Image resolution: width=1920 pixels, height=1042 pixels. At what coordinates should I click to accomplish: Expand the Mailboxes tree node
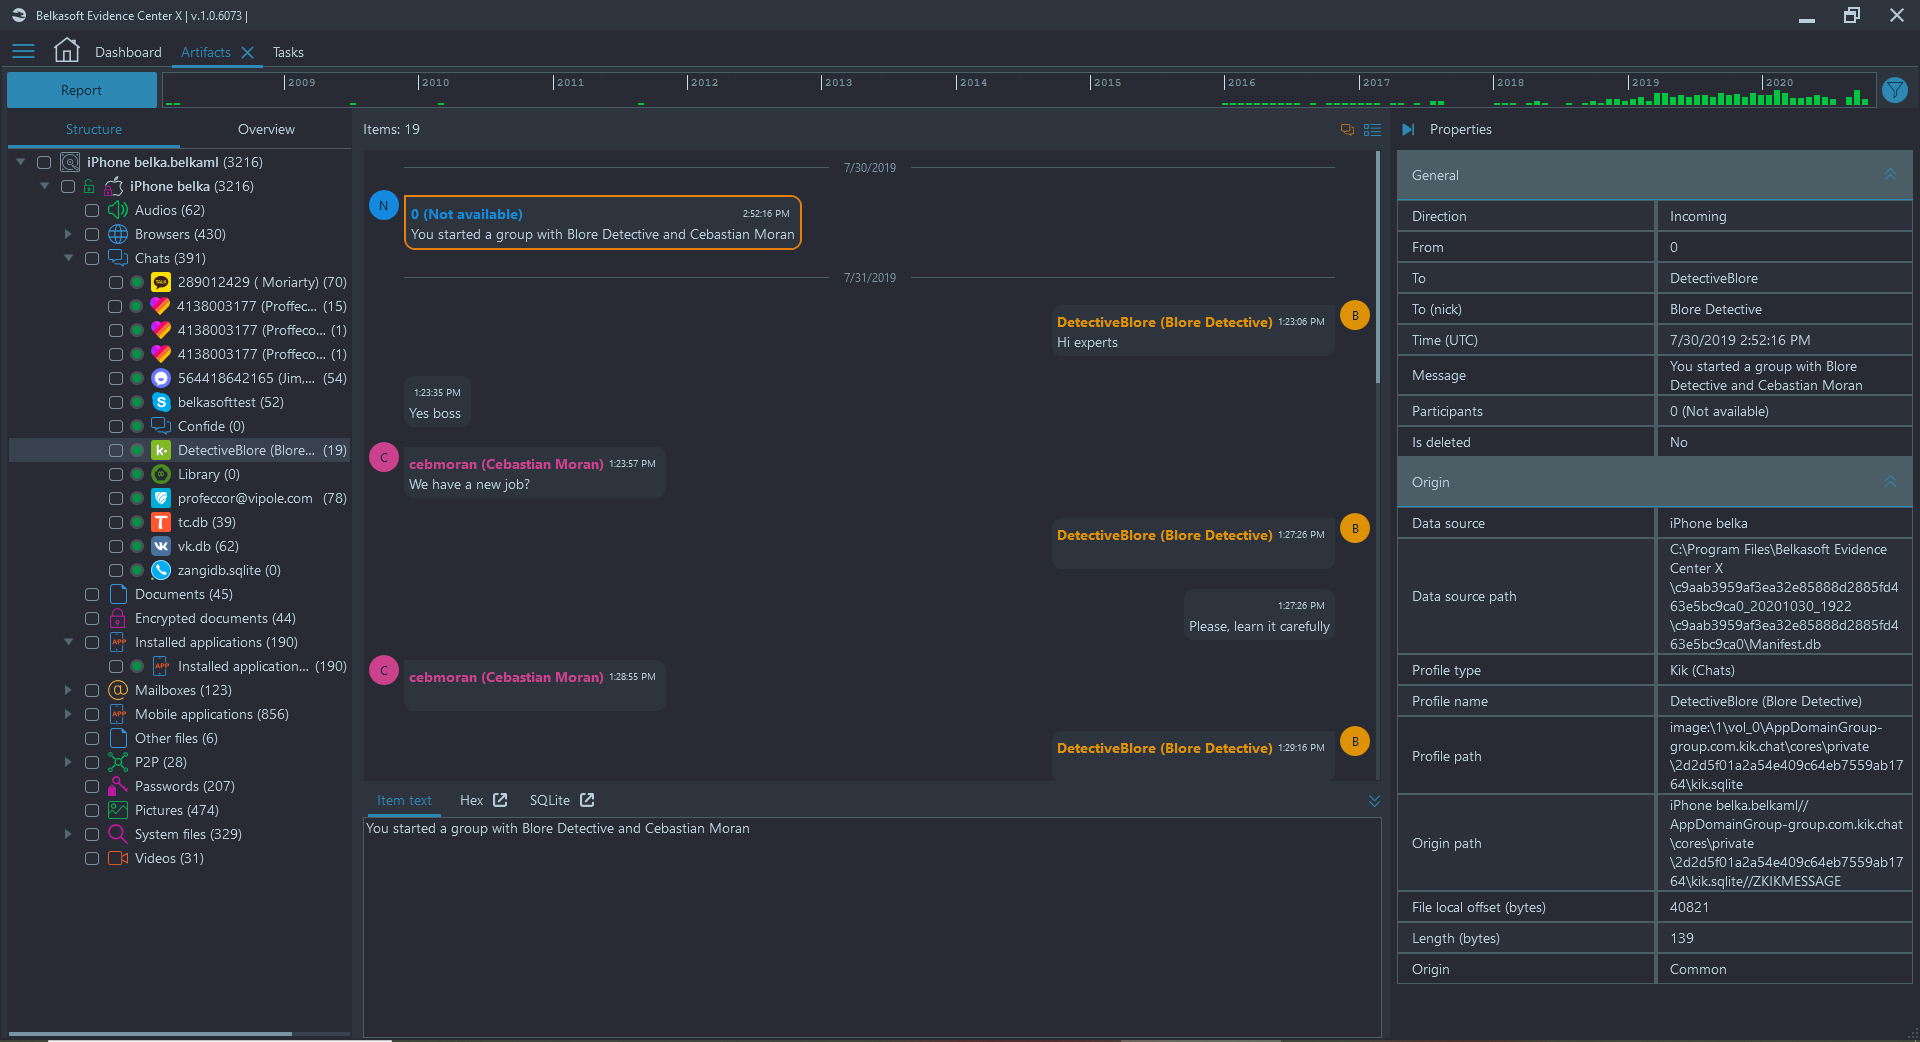68,690
